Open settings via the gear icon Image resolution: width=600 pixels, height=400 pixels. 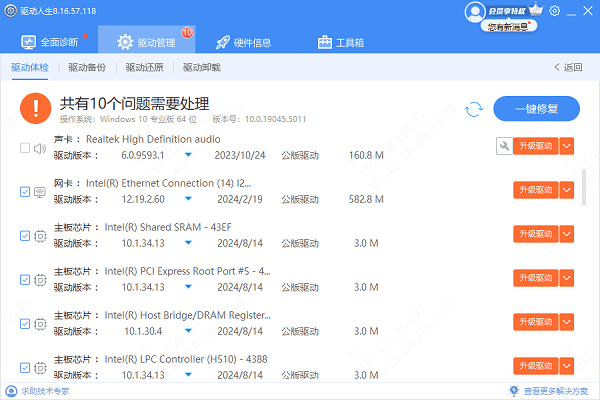[x=556, y=10]
